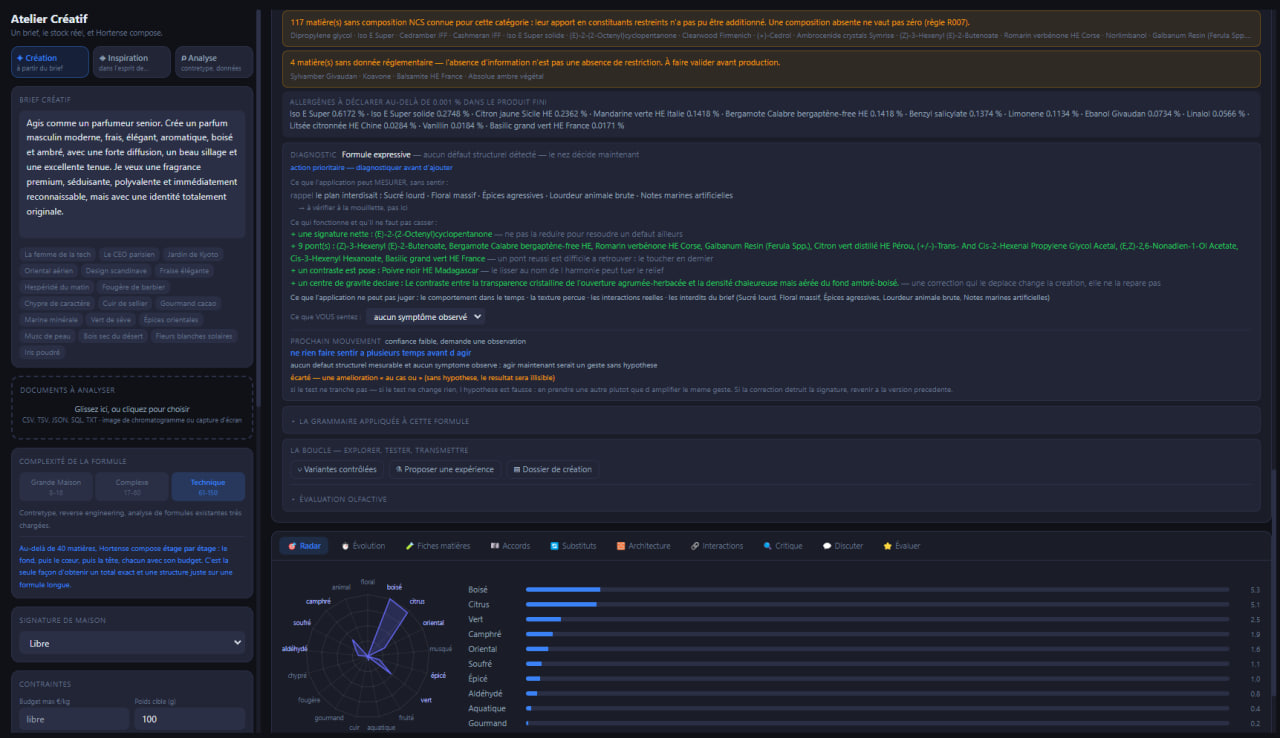The image size is (1280, 738).
Task: Click the Poids cible field
Action: point(190,719)
